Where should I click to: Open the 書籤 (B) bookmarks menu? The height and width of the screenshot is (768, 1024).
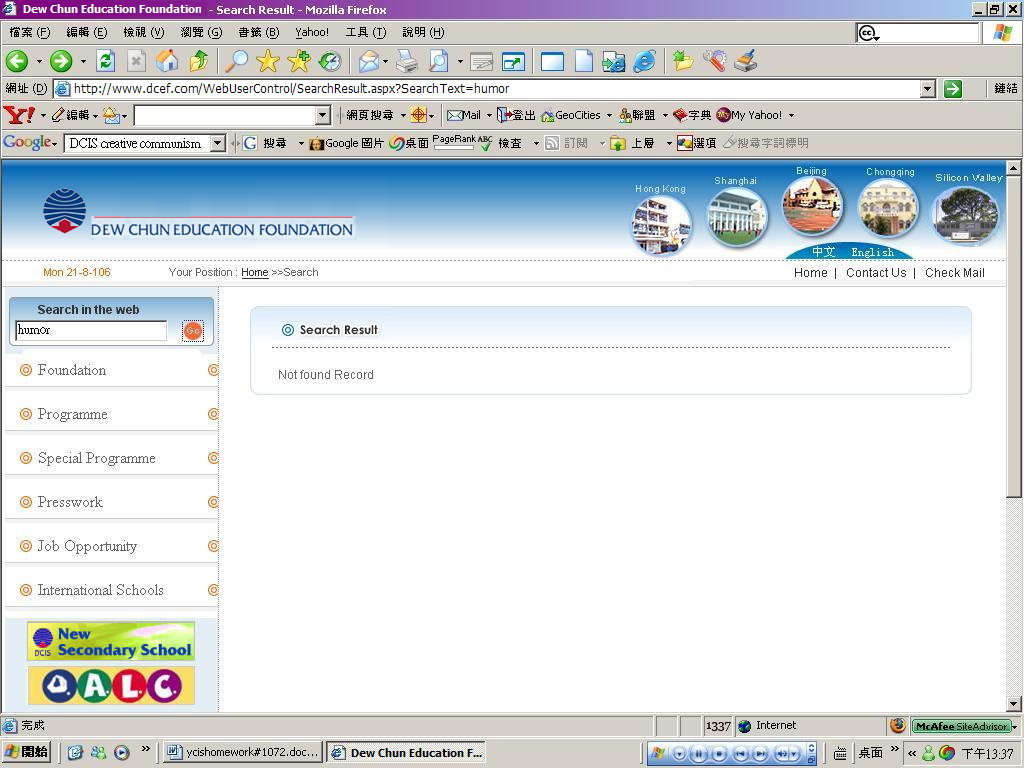pos(259,32)
